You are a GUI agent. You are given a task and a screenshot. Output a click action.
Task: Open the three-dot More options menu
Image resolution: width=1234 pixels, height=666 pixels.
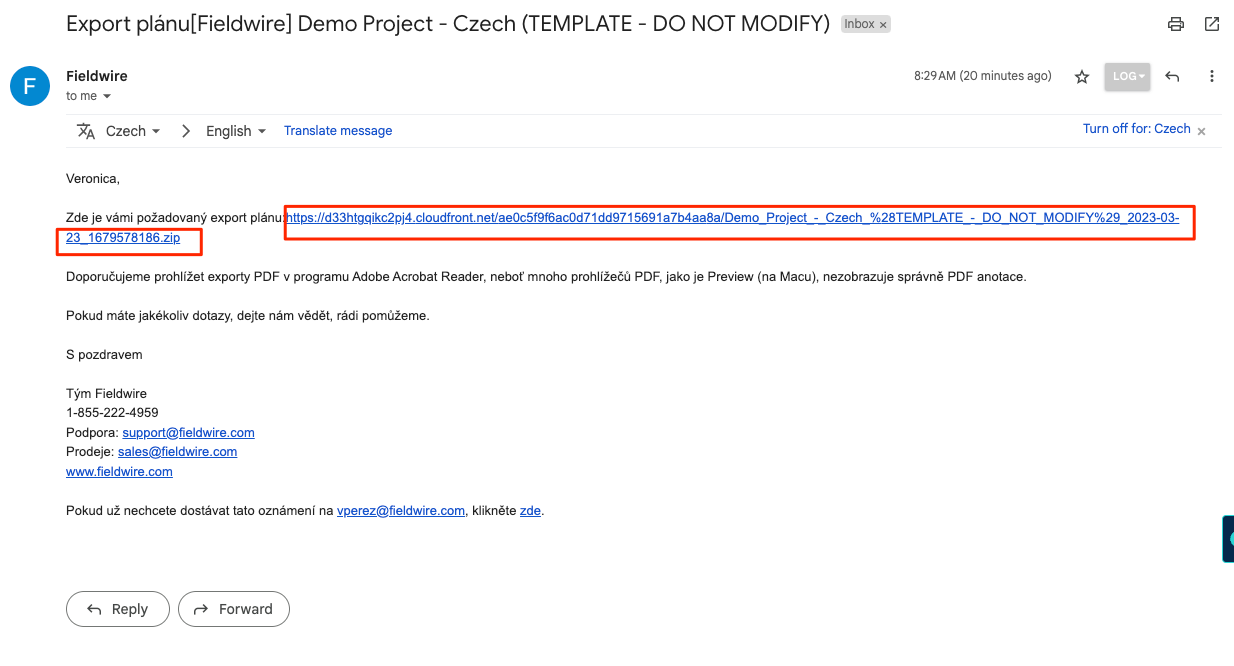point(1212,76)
